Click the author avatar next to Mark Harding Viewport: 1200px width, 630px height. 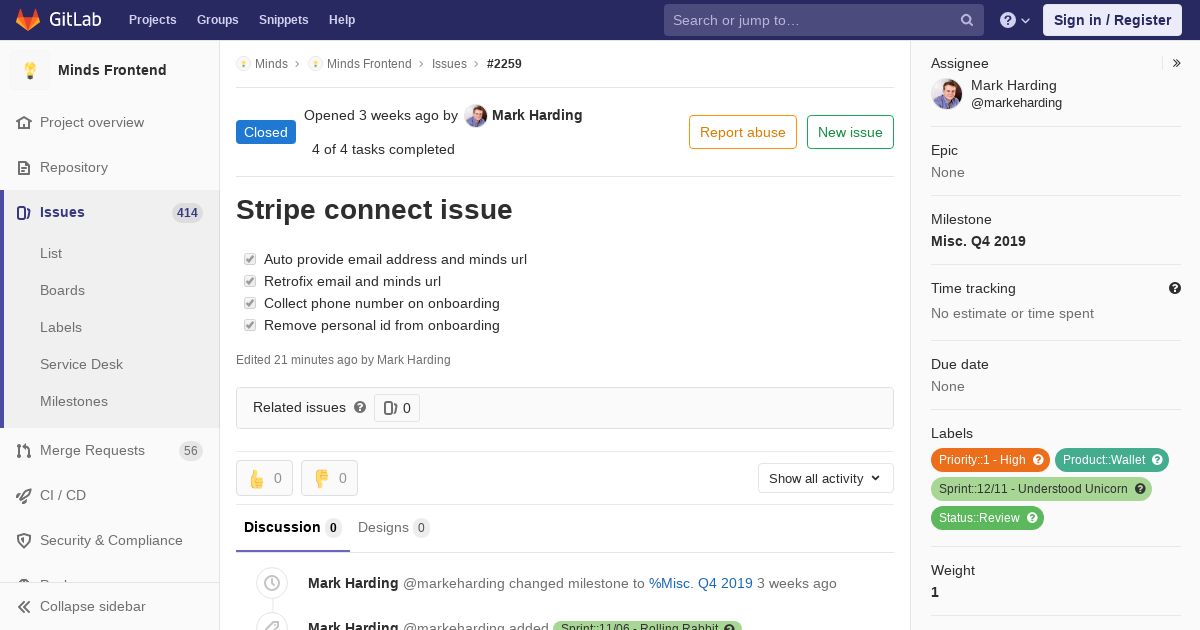point(476,116)
